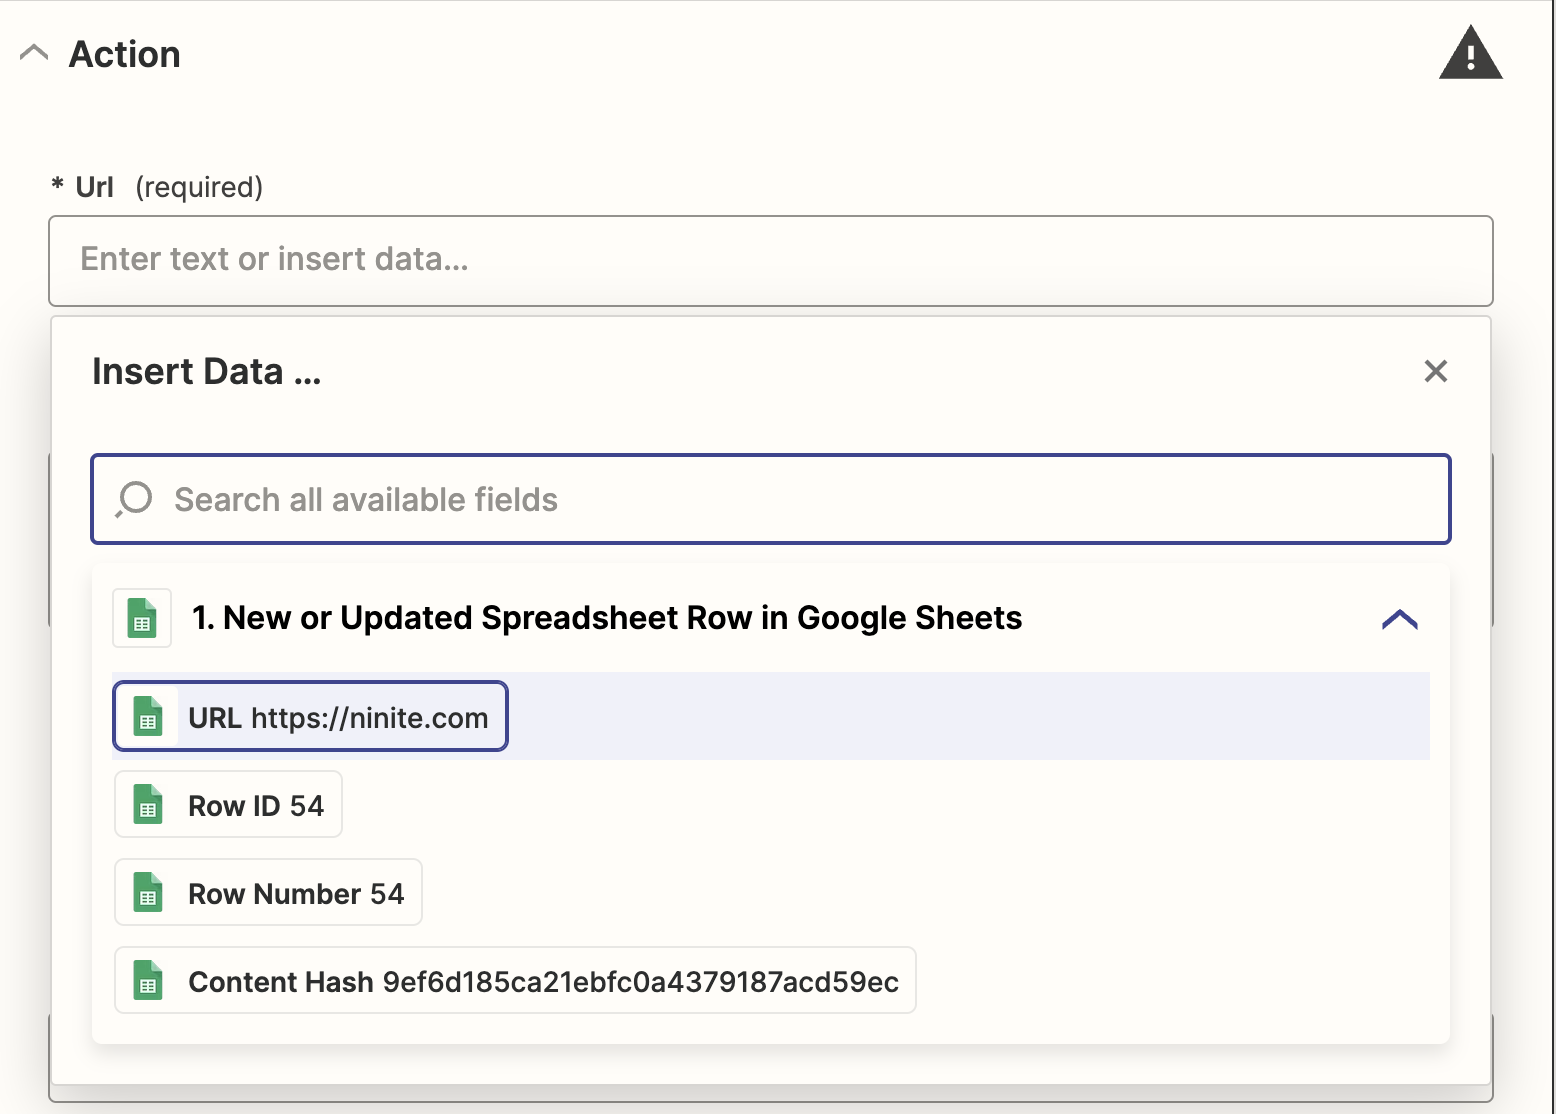This screenshot has height=1114, width=1556.
Task: Expand the Insert Data panel heading
Action: (206, 371)
